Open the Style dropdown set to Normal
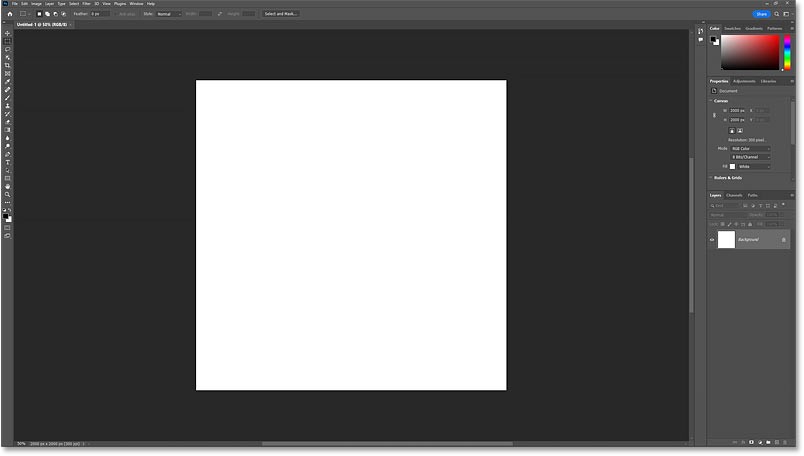804x456 pixels. pos(168,14)
